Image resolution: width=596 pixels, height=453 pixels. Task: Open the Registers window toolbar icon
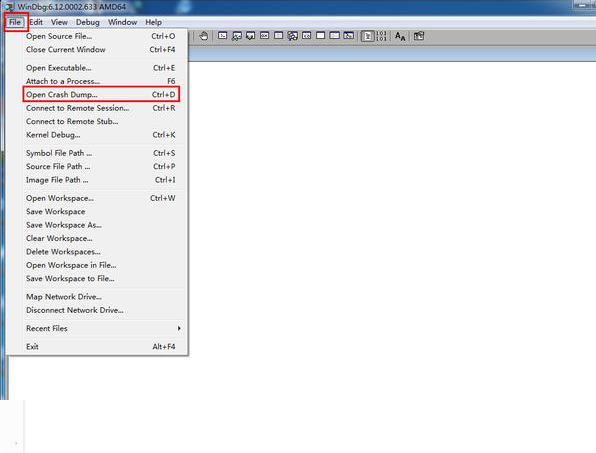tap(265, 36)
